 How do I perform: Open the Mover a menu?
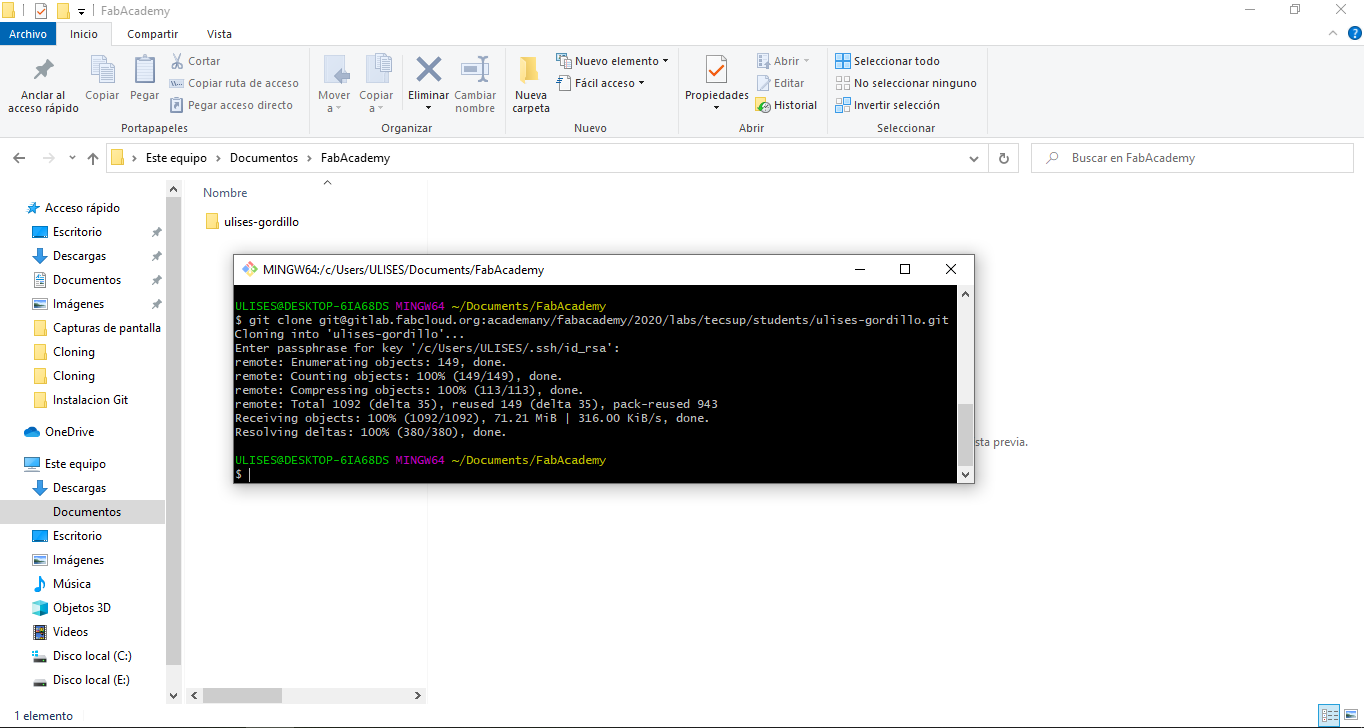(x=334, y=84)
